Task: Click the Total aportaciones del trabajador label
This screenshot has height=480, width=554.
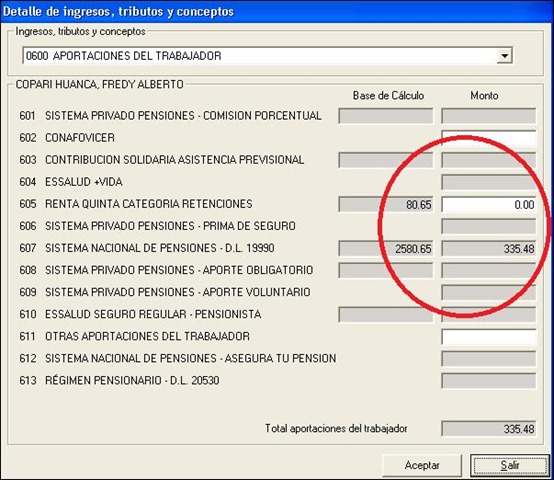Action: tap(336, 428)
